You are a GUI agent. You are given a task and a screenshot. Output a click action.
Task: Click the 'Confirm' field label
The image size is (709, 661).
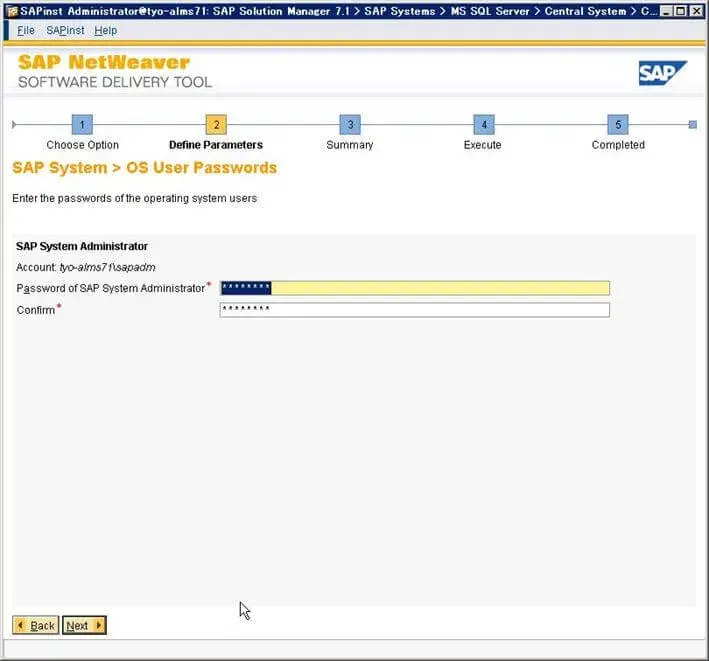coord(36,310)
